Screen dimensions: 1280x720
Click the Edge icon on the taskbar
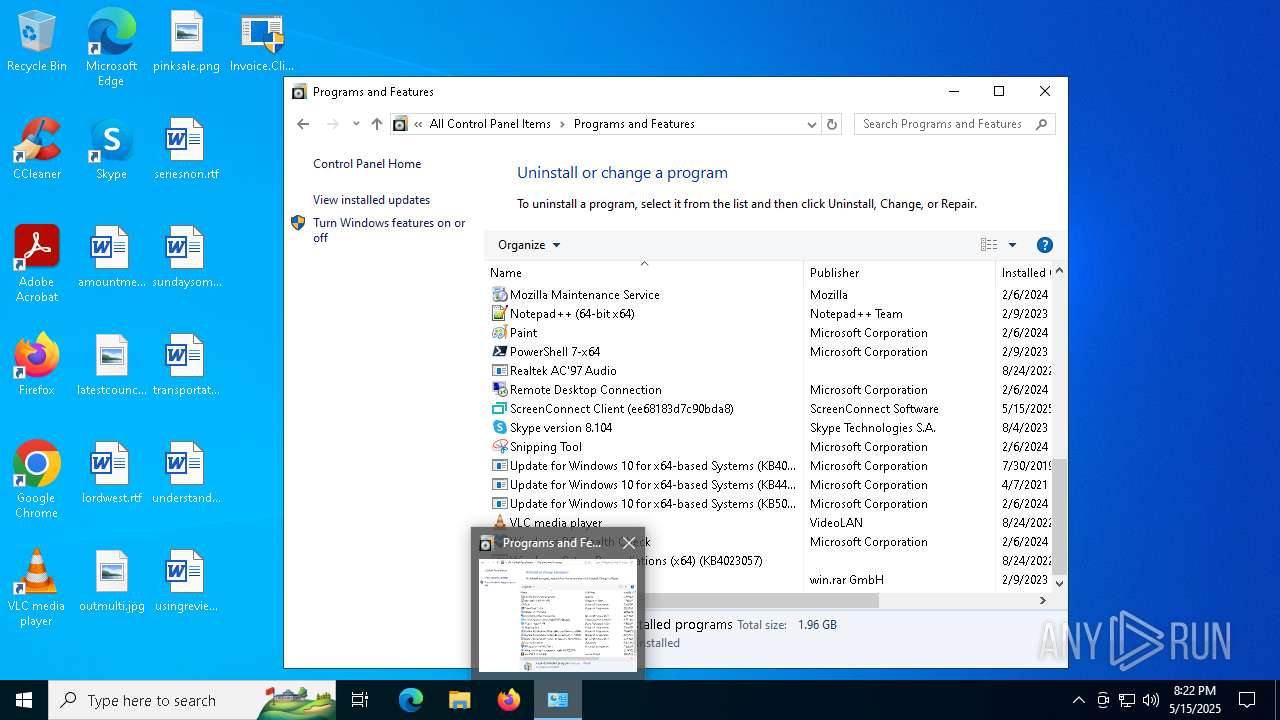pyautogui.click(x=411, y=700)
